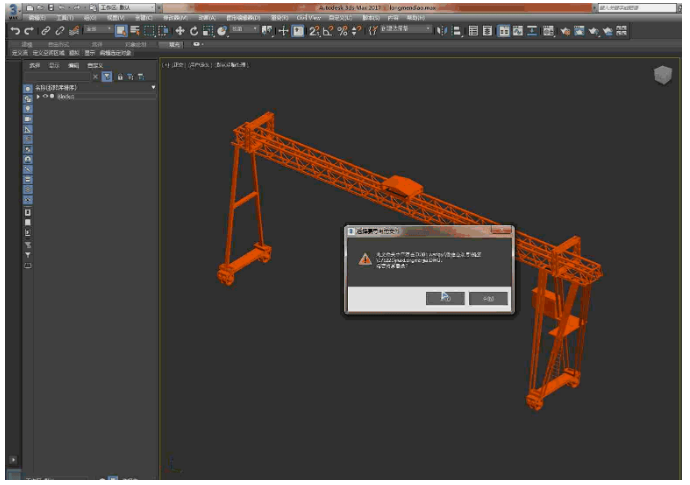Click the keyword search field in title bar
690x485 pixels.
(x=637, y=8)
